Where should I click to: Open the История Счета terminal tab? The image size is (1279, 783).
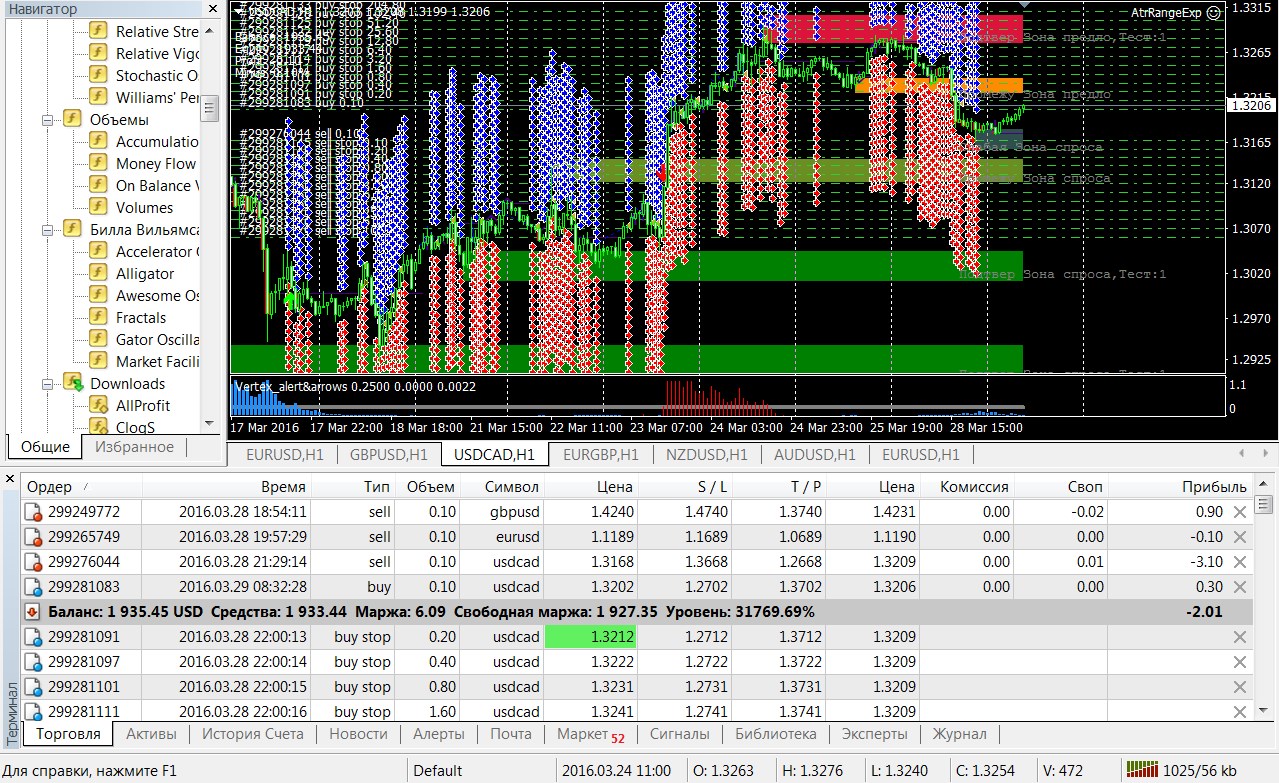(x=253, y=734)
